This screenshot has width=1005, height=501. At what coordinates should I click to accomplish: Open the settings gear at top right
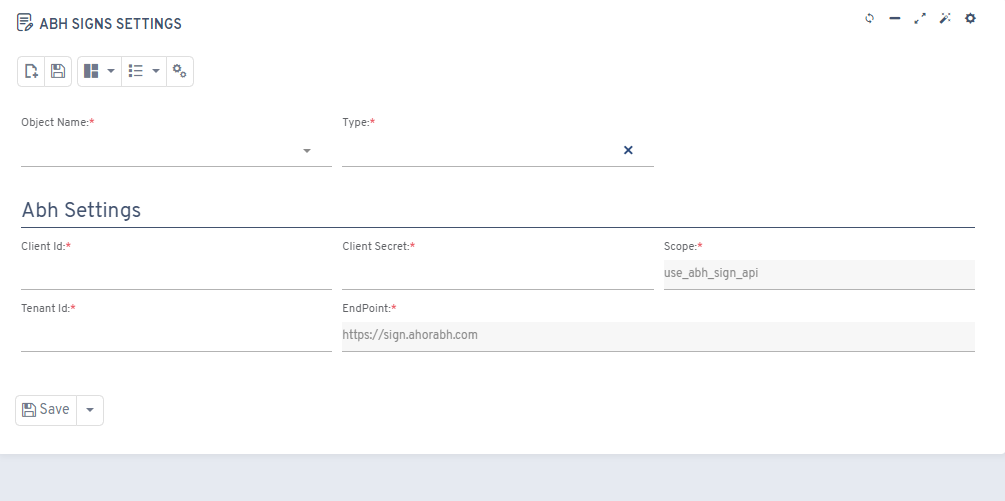(970, 19)
